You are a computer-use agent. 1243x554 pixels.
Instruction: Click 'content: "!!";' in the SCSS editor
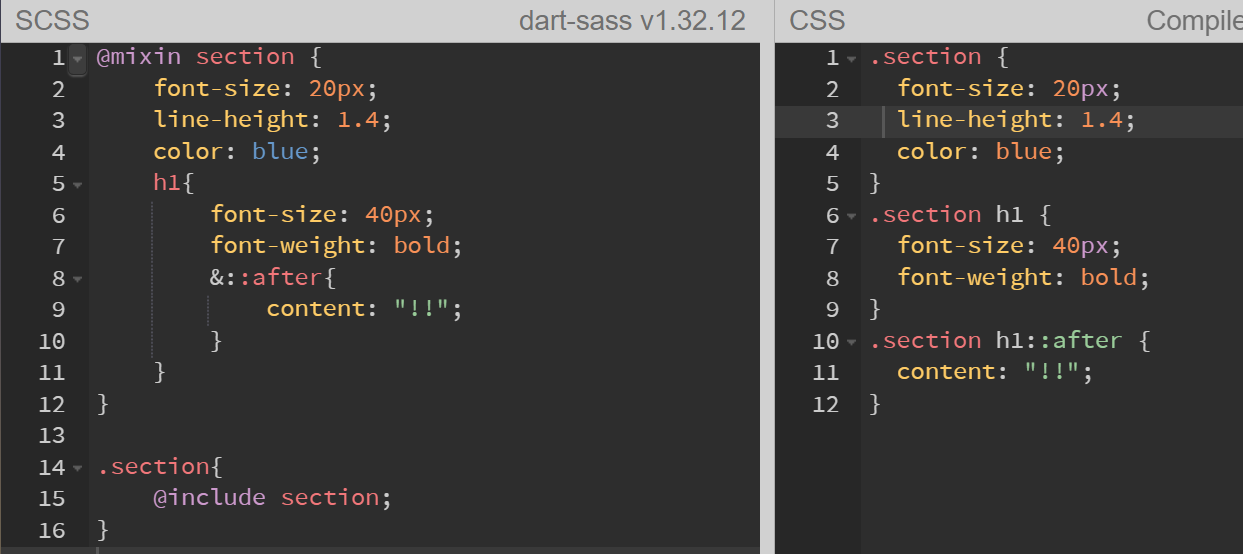tap(366, 309)
